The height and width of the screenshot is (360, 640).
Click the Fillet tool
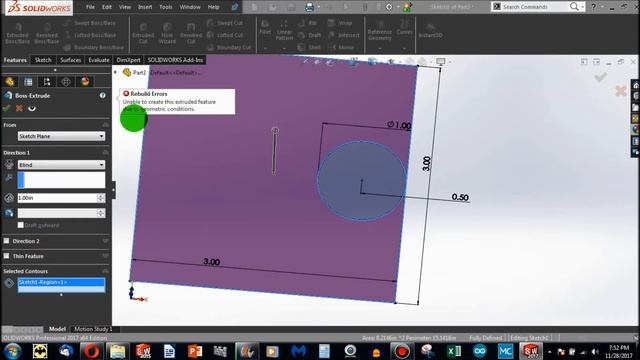pyautogui.click(x=265, y=27)
